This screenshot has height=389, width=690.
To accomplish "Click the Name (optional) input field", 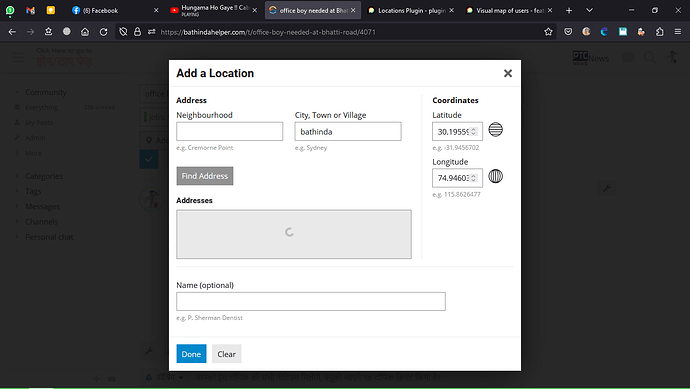I will pyautogui.click(x=311, y=301).
